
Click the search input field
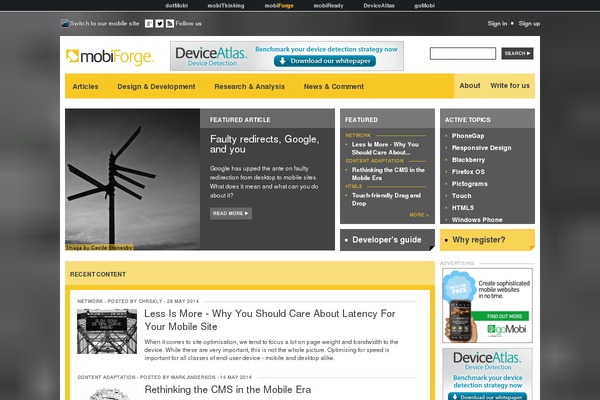pyautogui.click(x=463, y=54)
